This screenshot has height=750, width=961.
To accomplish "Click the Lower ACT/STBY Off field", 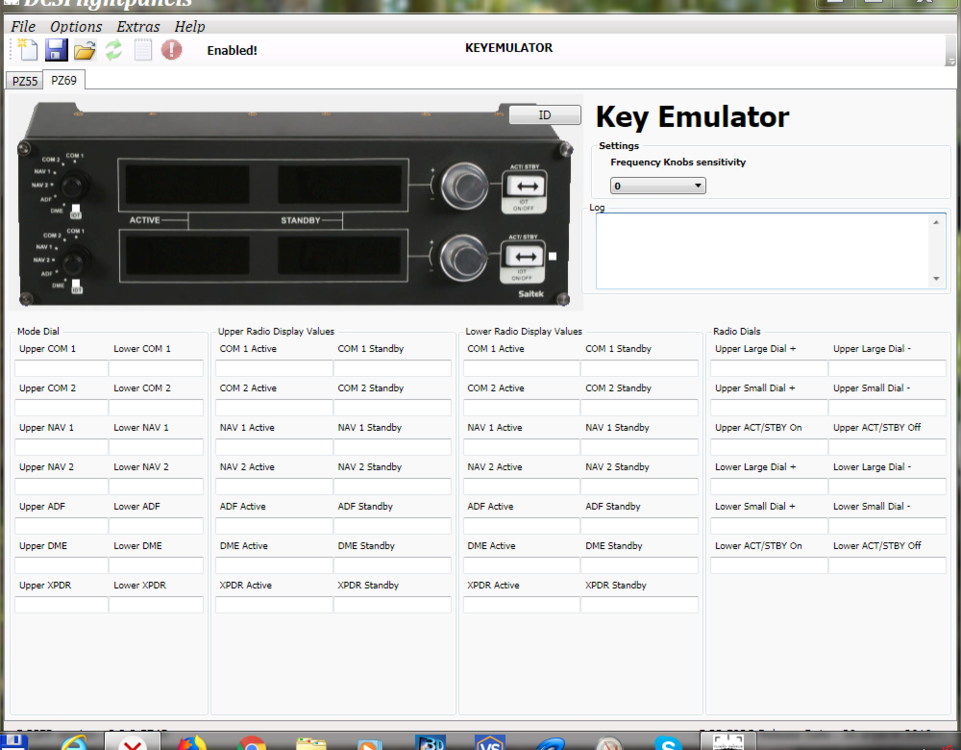I will [x=887, y=565].
